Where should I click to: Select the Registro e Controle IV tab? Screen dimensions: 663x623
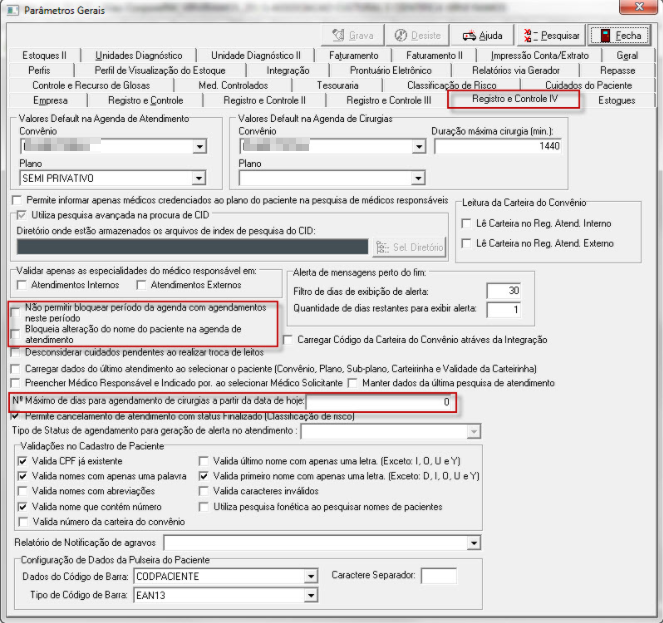click(515, 99)
